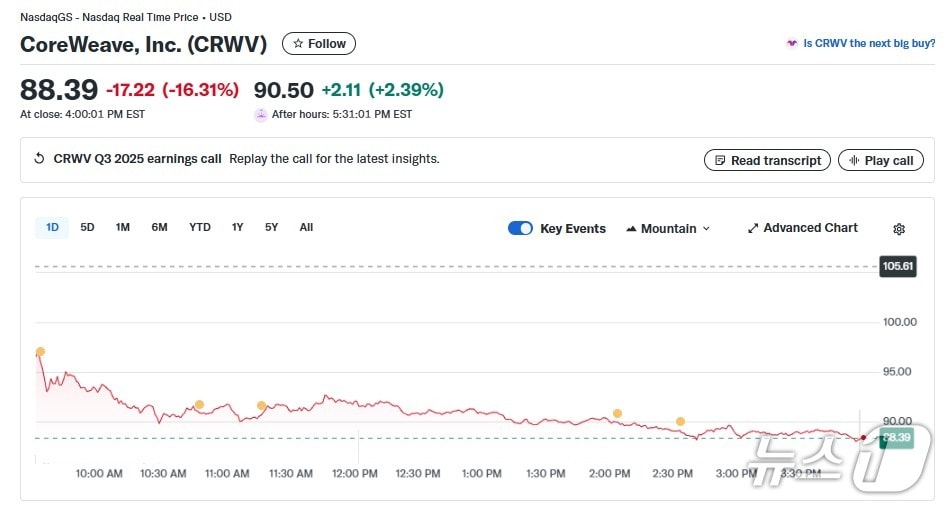
Task: Click the star icon in Follow button
Action: 298,44
